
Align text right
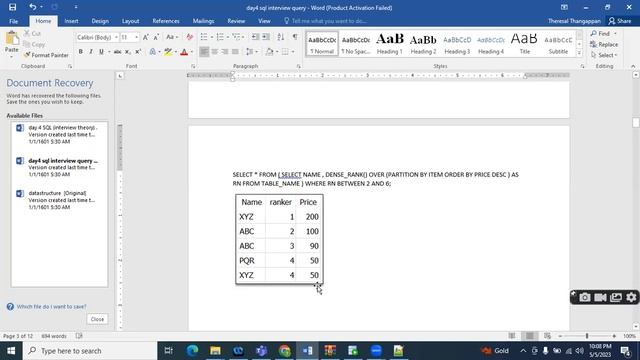(x=224, y=52)
